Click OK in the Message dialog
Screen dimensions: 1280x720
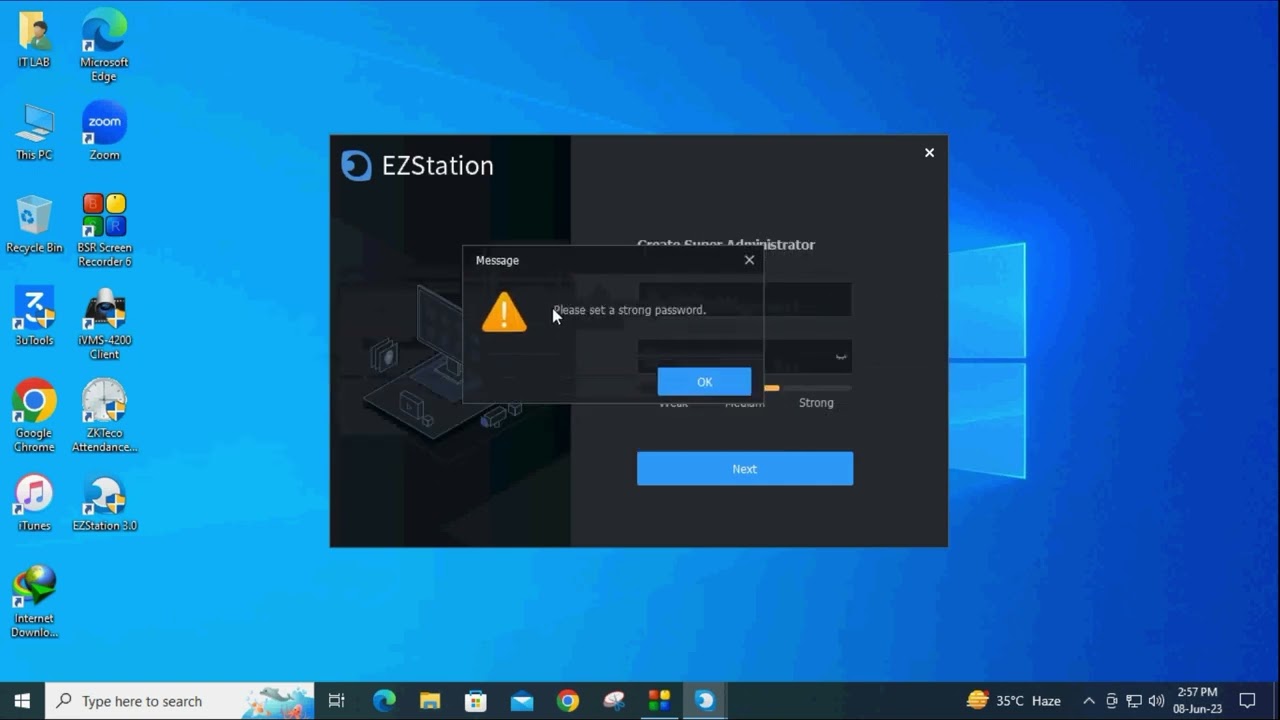pyautogui.click(x=704, y=381)
